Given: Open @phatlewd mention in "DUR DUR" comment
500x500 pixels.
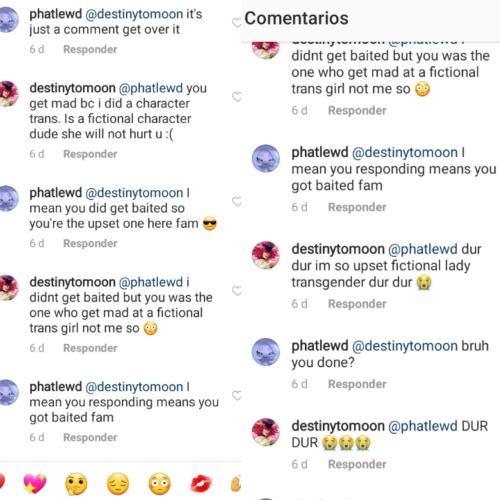Looking at the screenshot, I should click(x=423, y=426).
